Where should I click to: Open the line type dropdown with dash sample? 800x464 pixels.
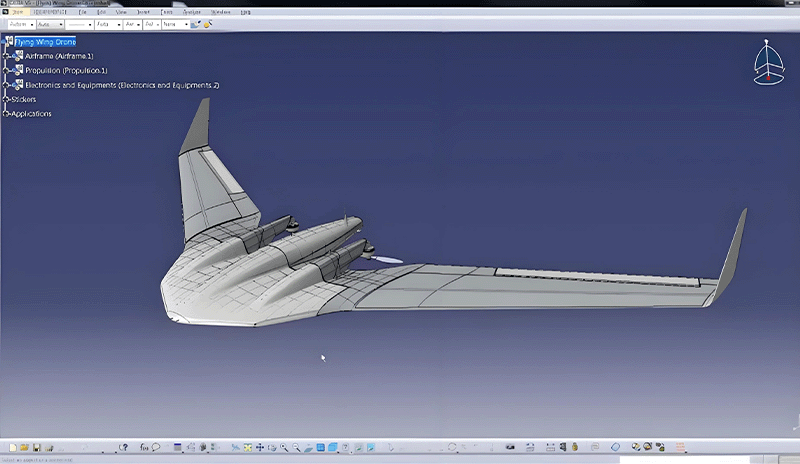(79, 24)
